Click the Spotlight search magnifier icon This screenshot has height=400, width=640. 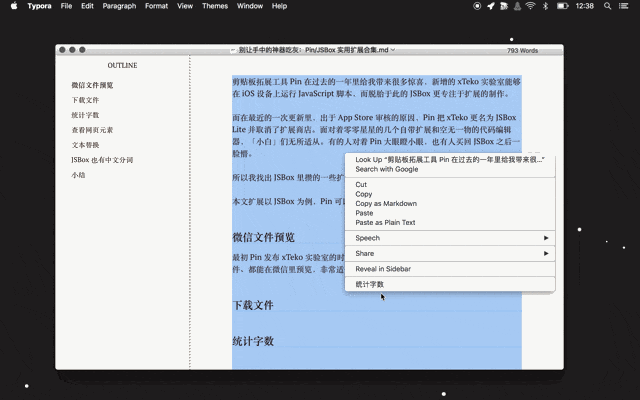point(608,6)
